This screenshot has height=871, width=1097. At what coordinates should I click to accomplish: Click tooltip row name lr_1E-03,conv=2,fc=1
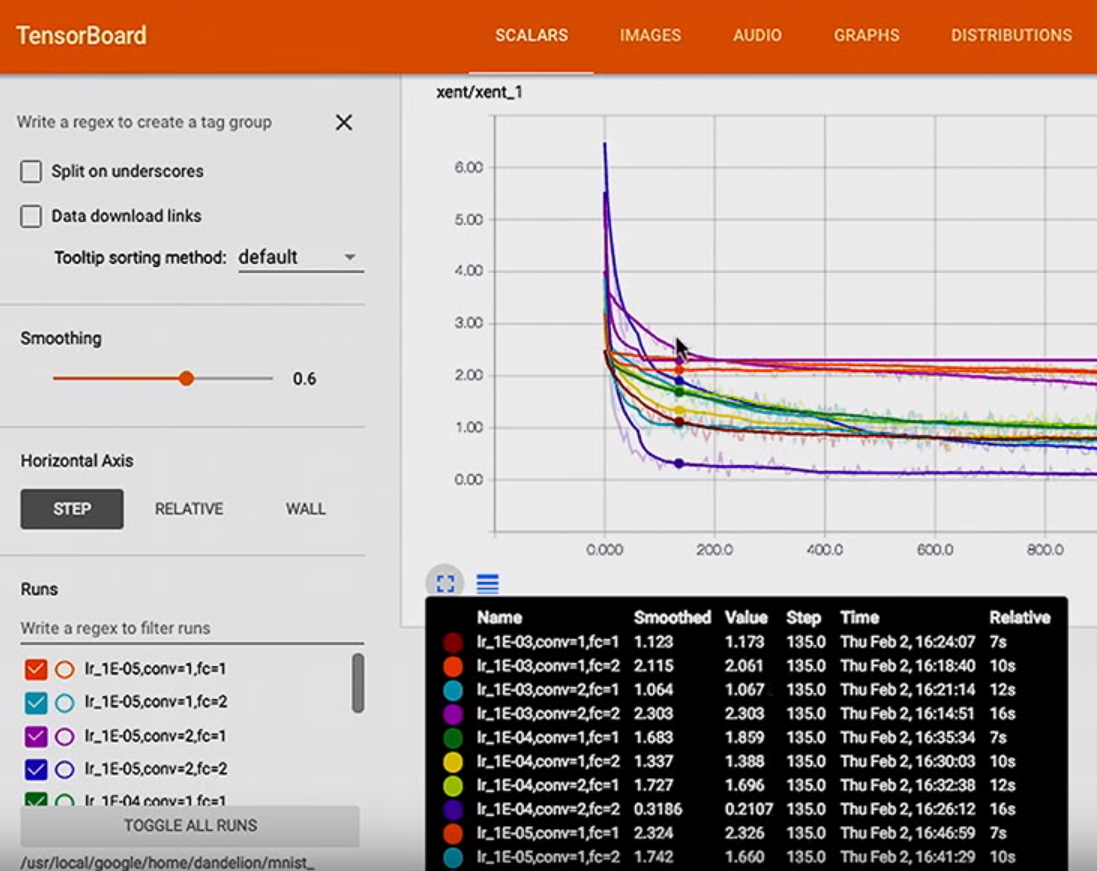[548, 690]
